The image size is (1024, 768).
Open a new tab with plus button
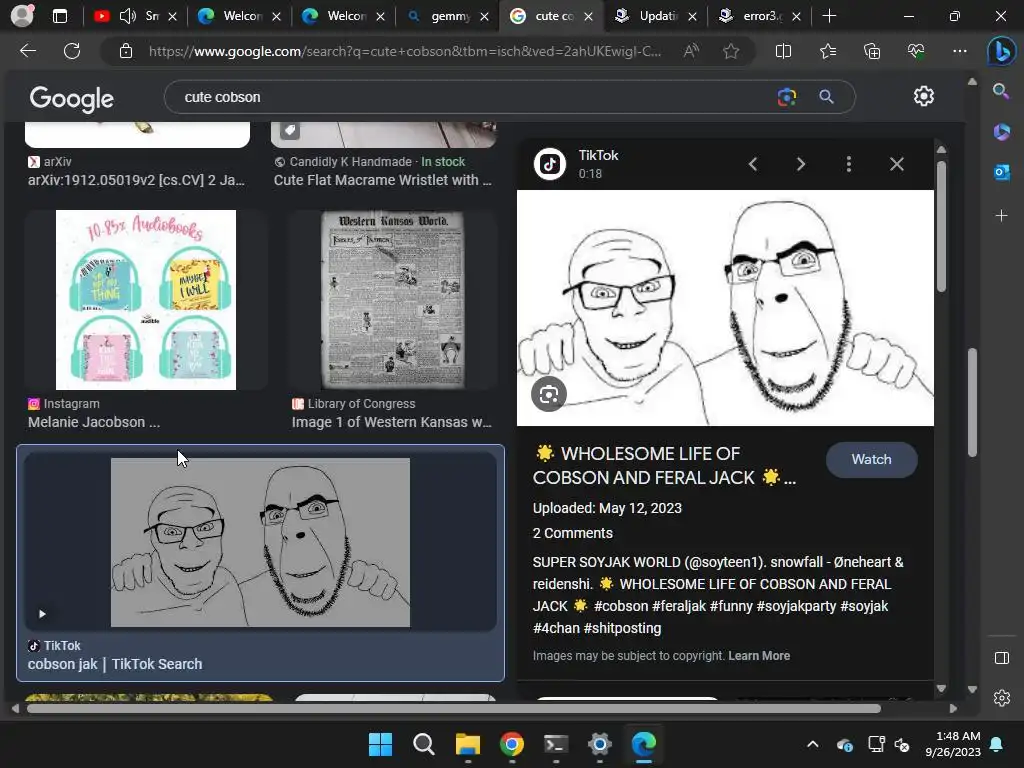[x=829, y=16]
